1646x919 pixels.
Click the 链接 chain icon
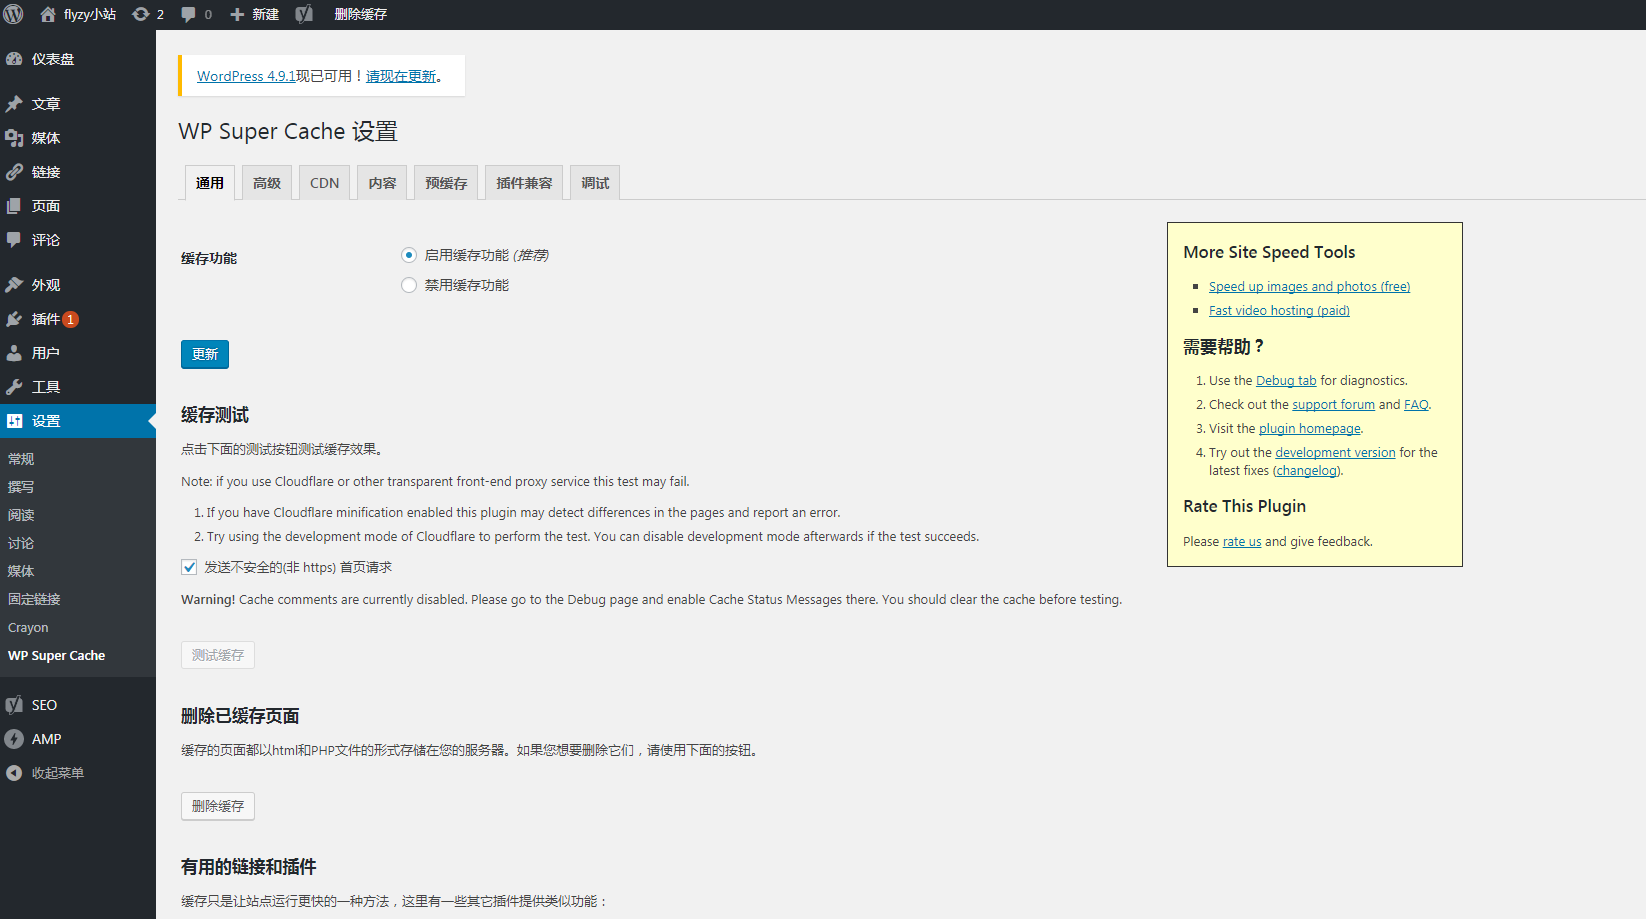[14, 172]
